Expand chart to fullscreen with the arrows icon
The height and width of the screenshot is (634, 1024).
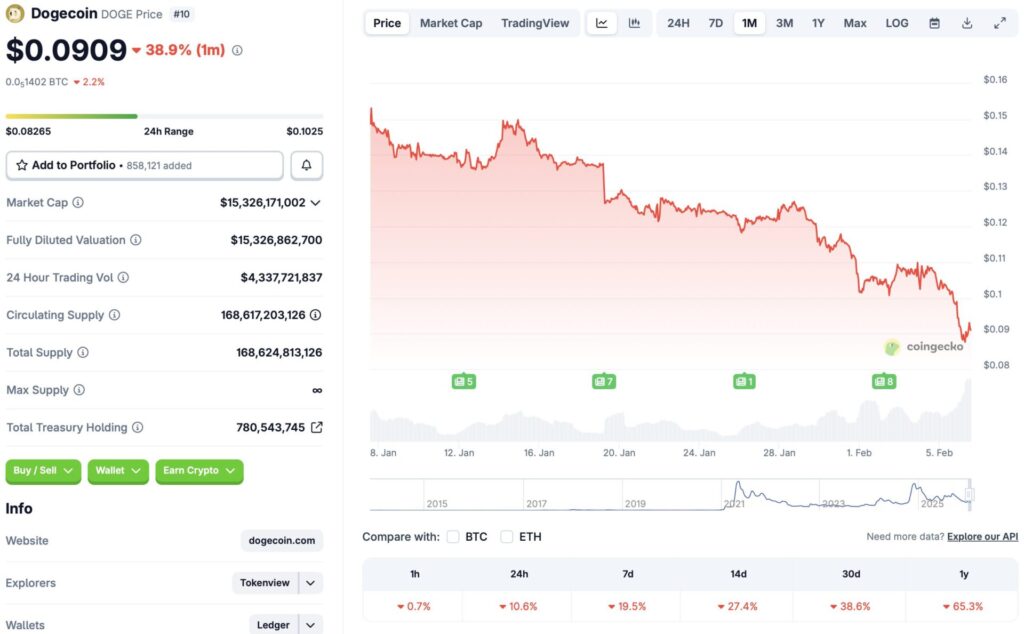coord(999,22)
